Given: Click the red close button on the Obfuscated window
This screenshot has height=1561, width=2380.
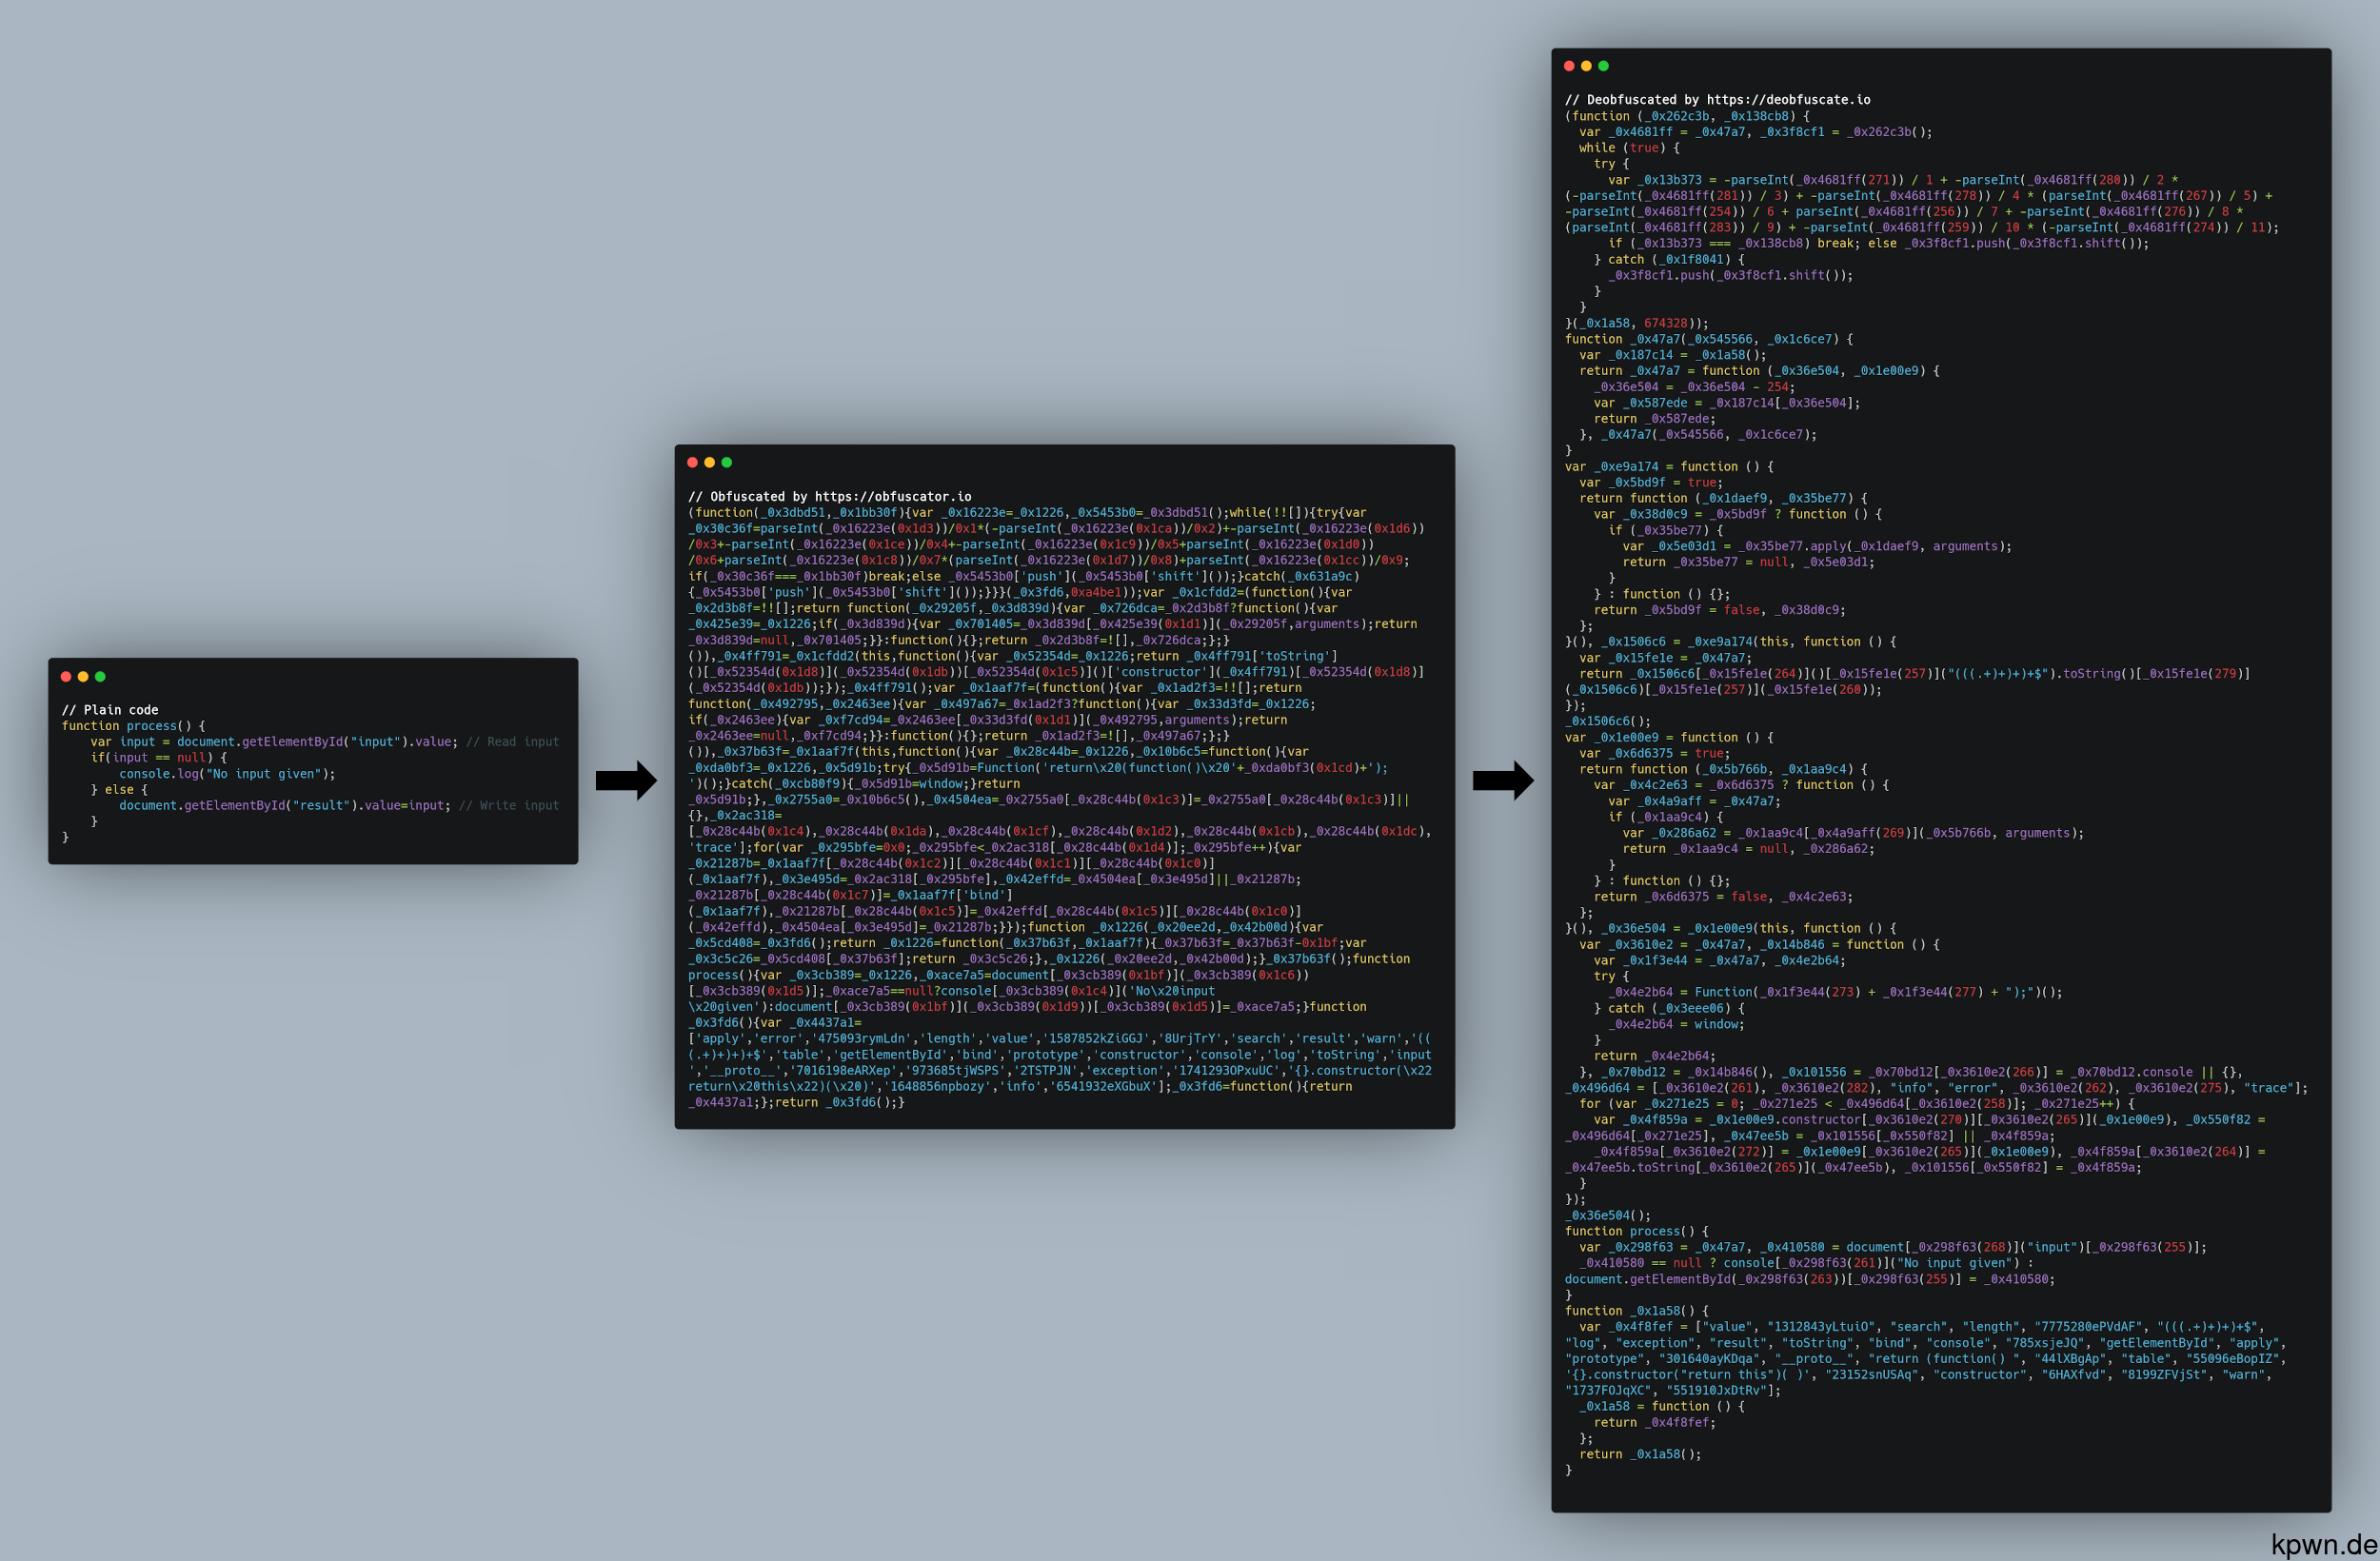Looking at the screenshot, I should tap(691, 462).
